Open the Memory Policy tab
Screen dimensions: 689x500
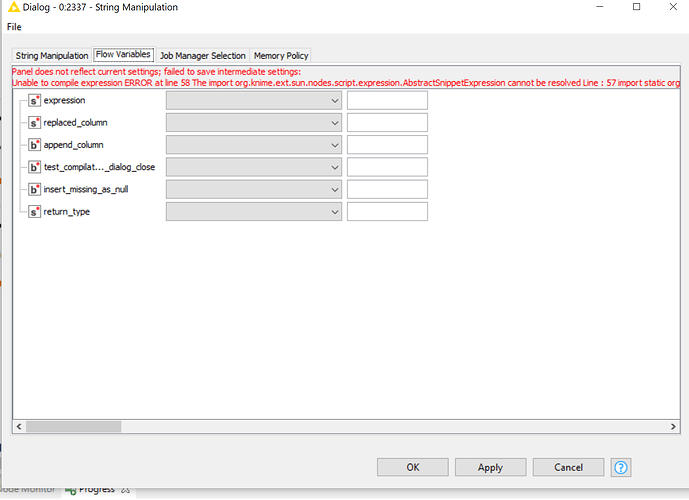(281, 56)
